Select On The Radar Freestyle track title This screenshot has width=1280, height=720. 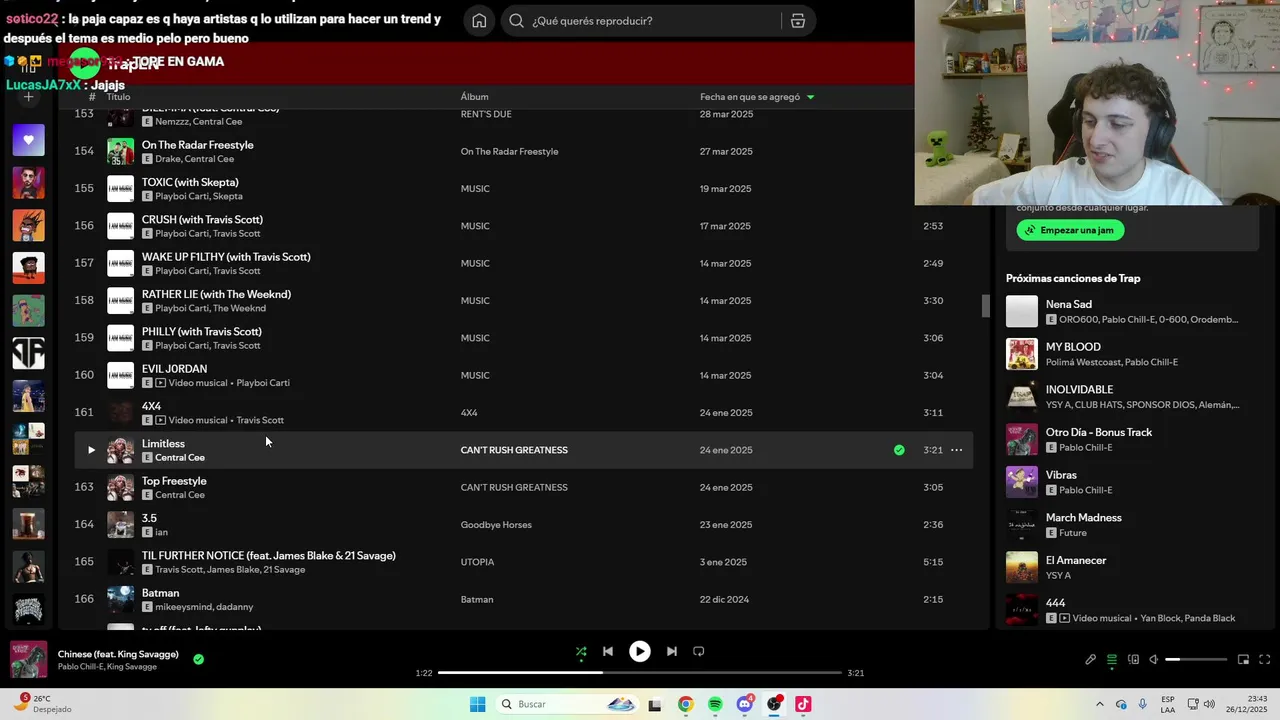pyautogui.click(x=197, y=145)
